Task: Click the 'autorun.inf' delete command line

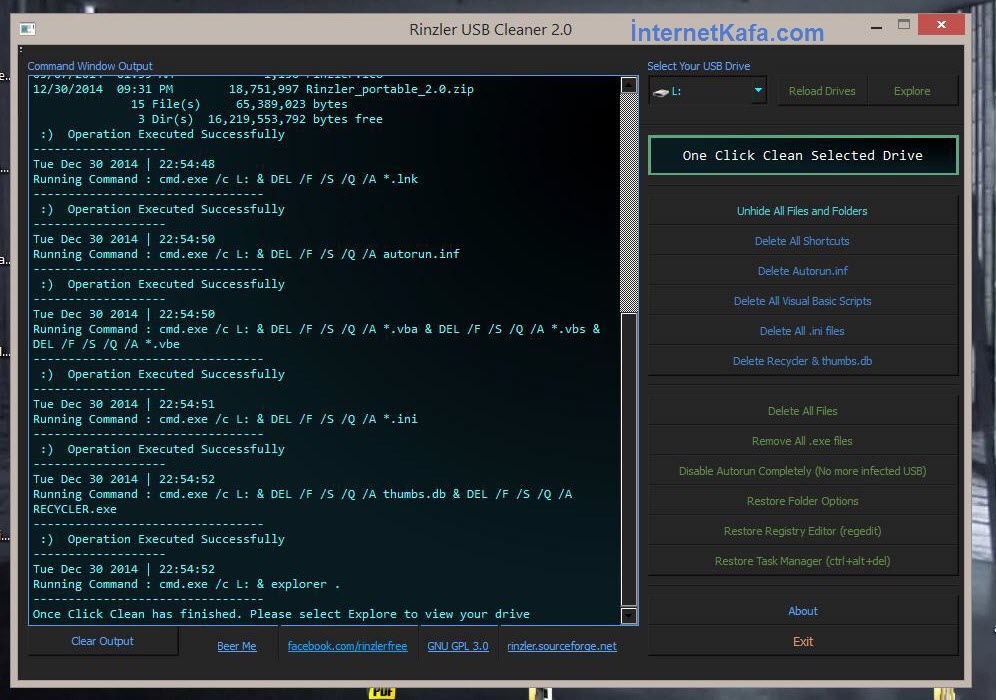Action: tap(246, 254)
